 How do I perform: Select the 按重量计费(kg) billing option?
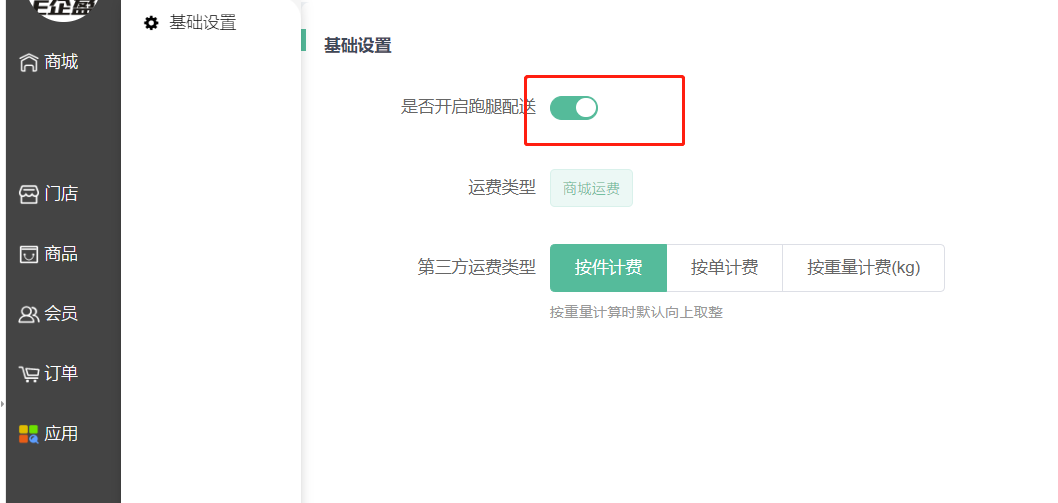tap(863, 268)
